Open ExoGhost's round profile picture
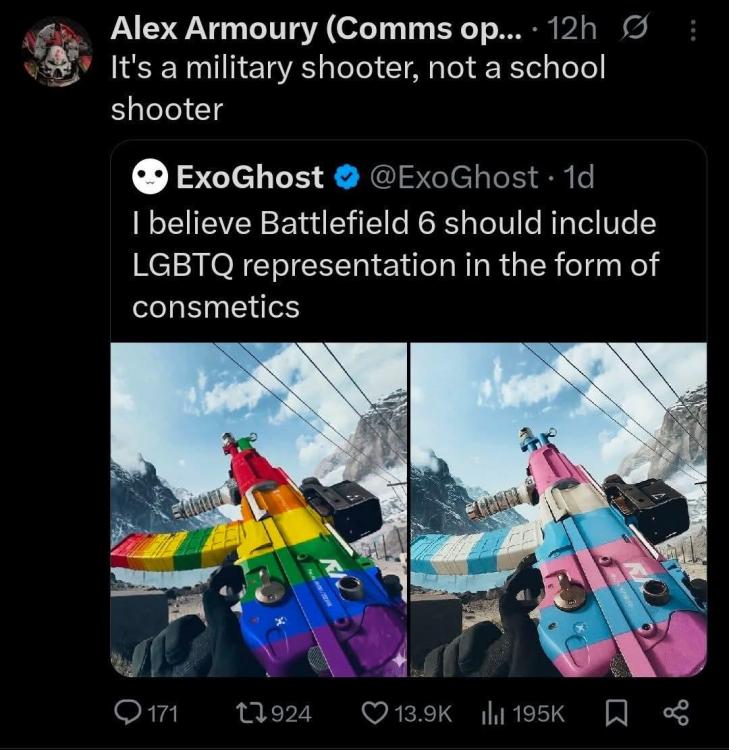Viewport: 729px width, 750px height. pyautogui.click(x=150, y=176)
